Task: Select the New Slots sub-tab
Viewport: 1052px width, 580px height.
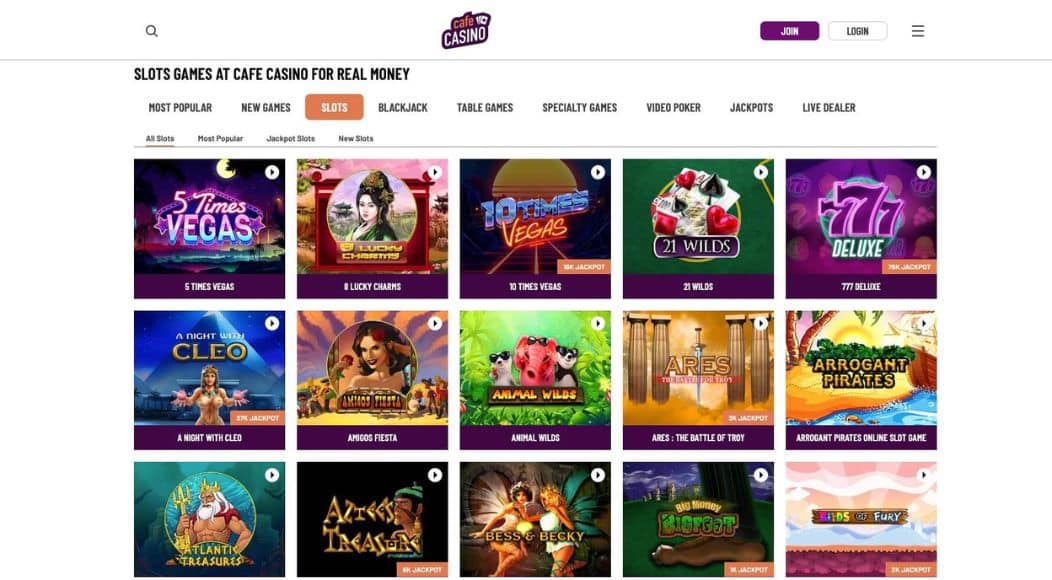Action: pos(356,138)
